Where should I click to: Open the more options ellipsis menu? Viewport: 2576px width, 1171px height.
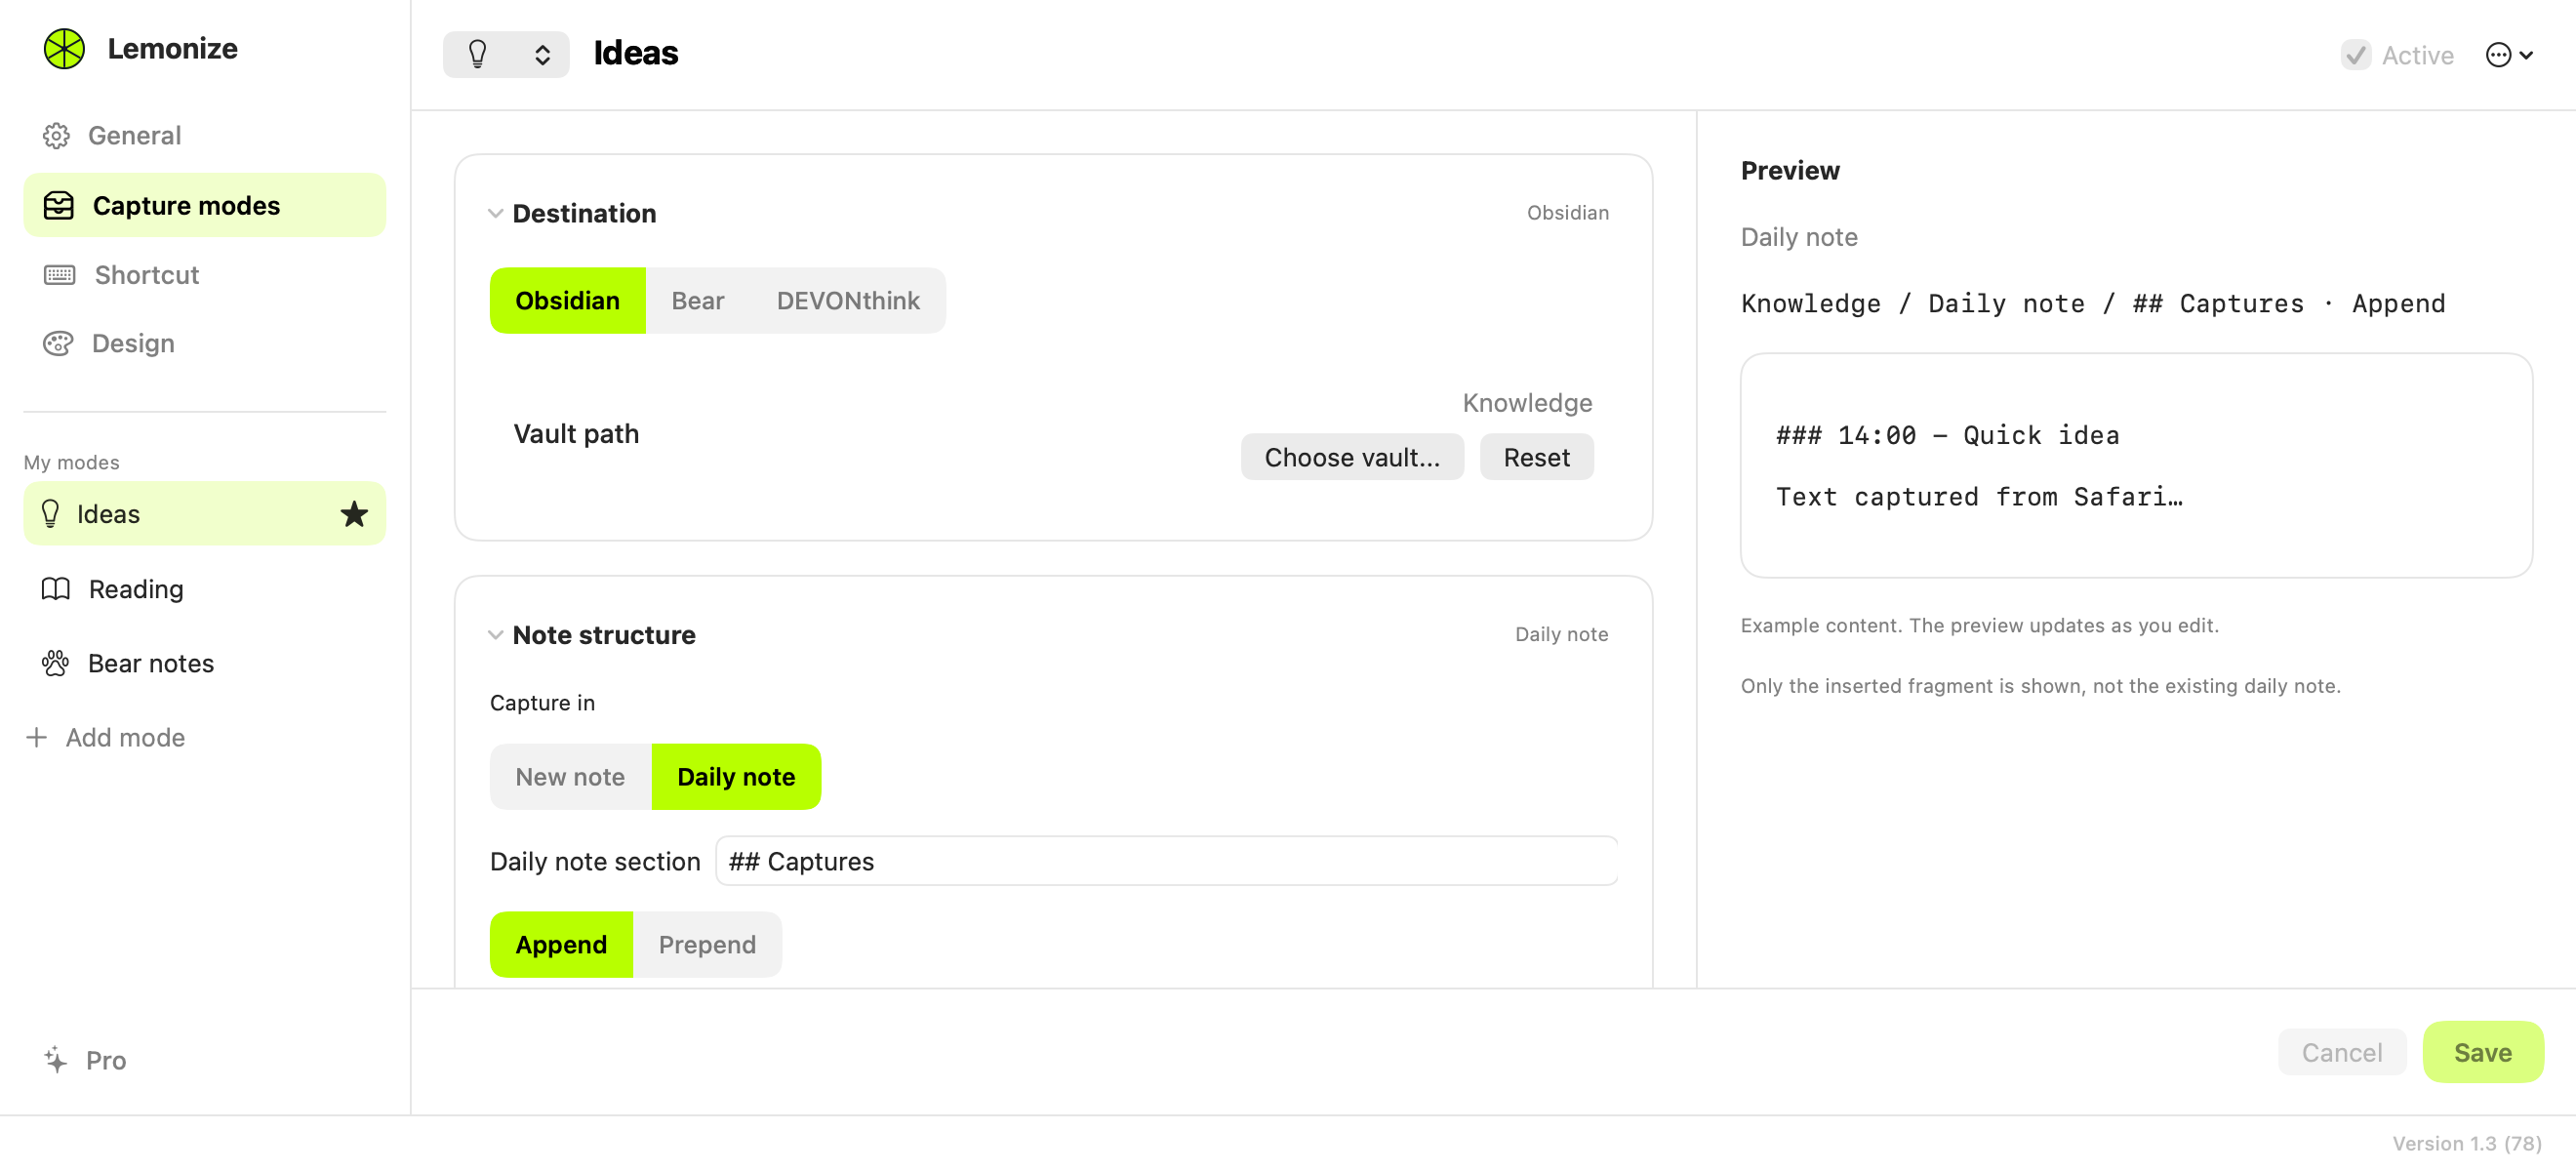[x=2509, y=55]
